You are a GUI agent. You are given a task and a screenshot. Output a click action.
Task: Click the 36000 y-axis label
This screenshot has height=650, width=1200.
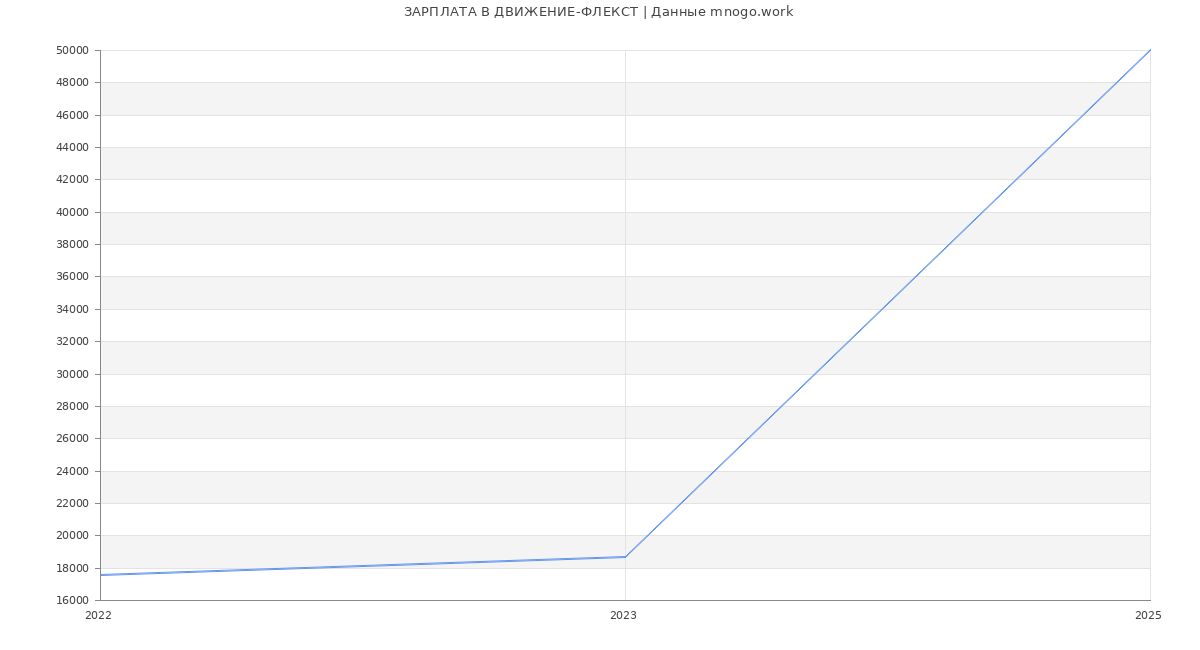(73, 276)
